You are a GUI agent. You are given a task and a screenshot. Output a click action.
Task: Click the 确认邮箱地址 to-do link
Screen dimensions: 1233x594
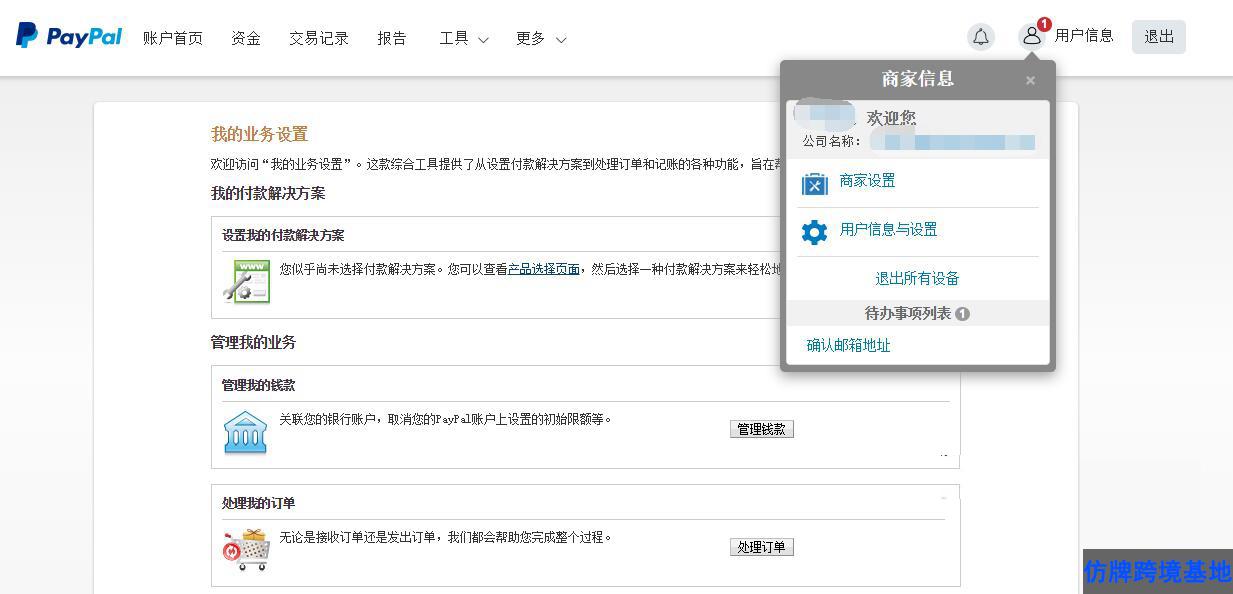(848, 345)
